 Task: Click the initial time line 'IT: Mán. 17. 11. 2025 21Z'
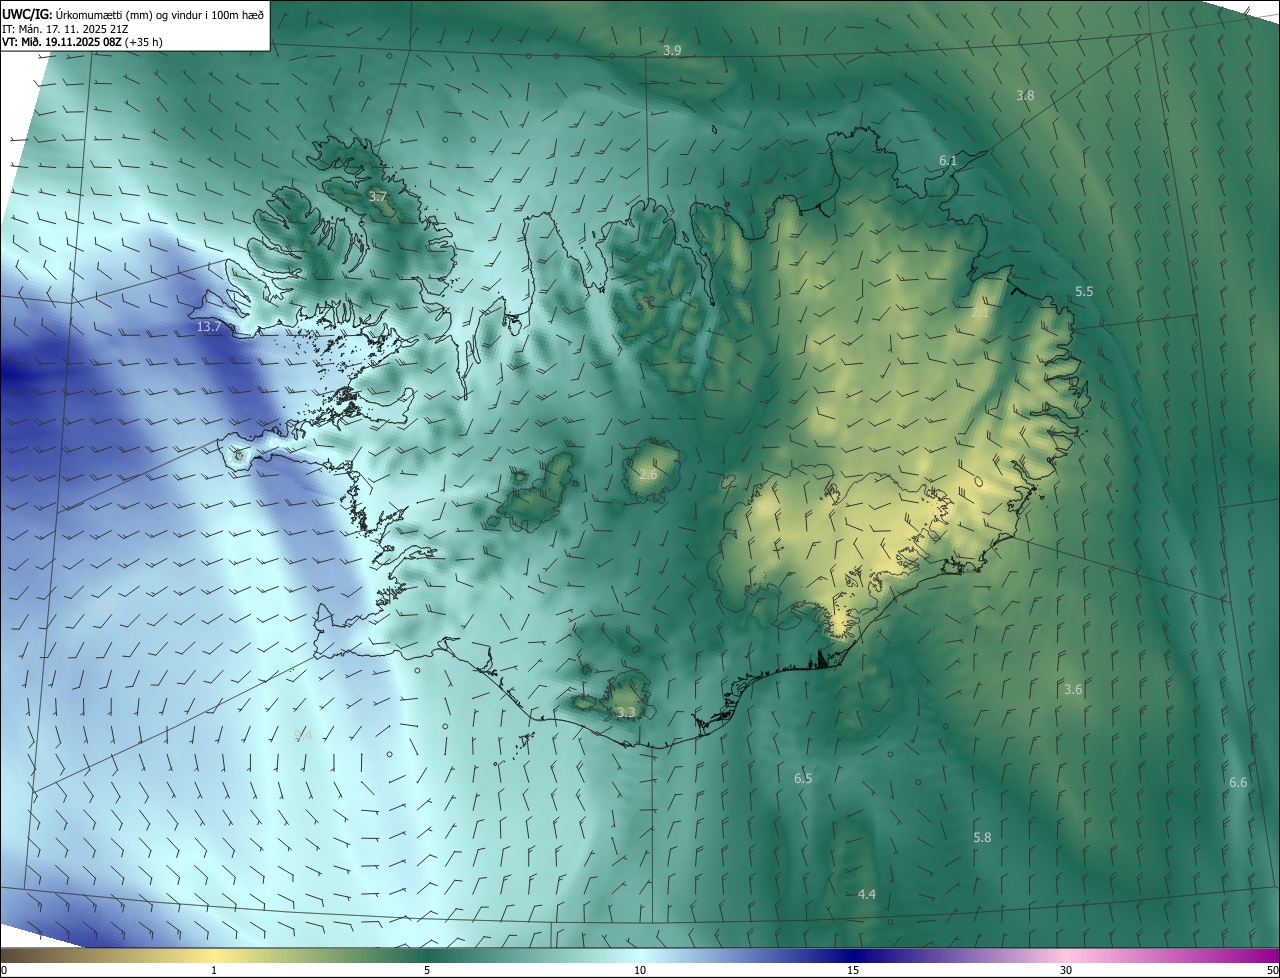click(x=65, y=28)
